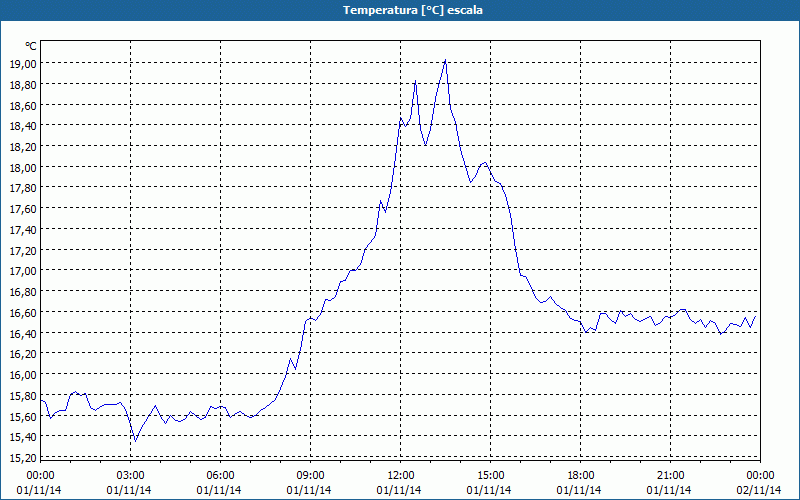Click the 16,00 temperature scale label
The image size is (800, 500).
[x=22, y=374]
